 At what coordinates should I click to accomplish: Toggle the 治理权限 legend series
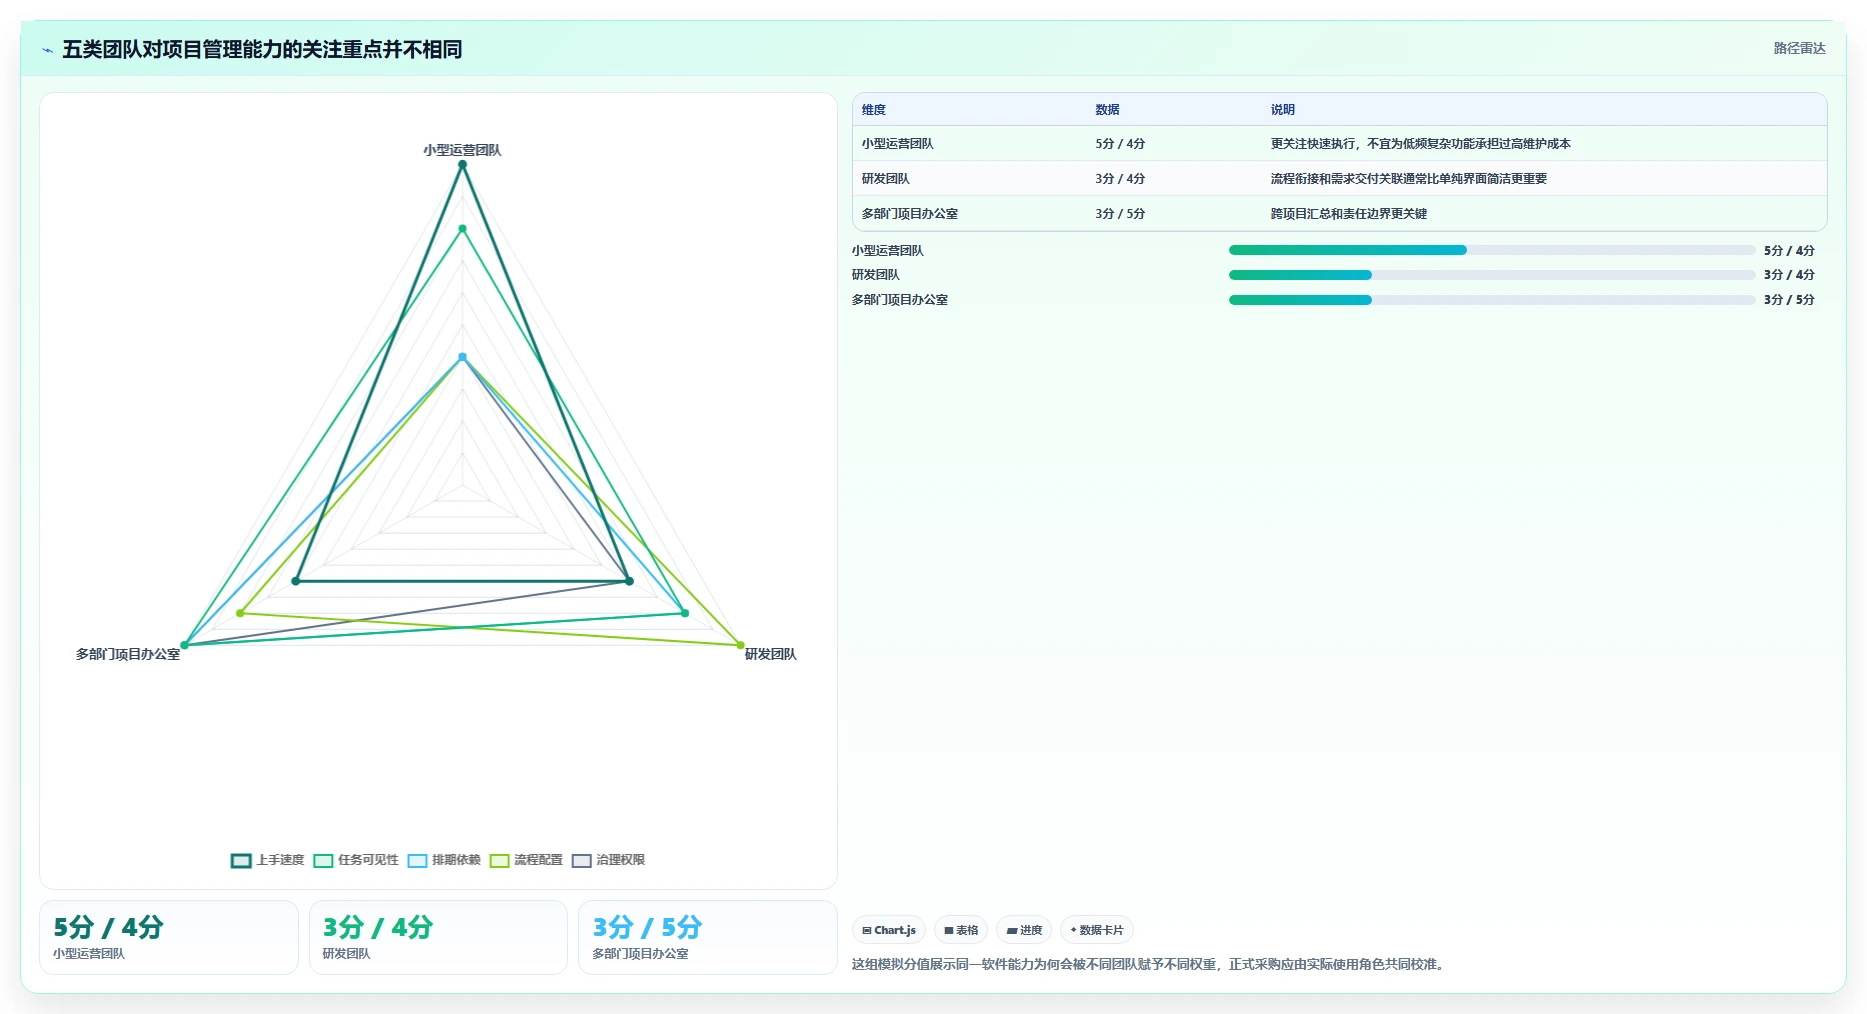tap(608, 860)
